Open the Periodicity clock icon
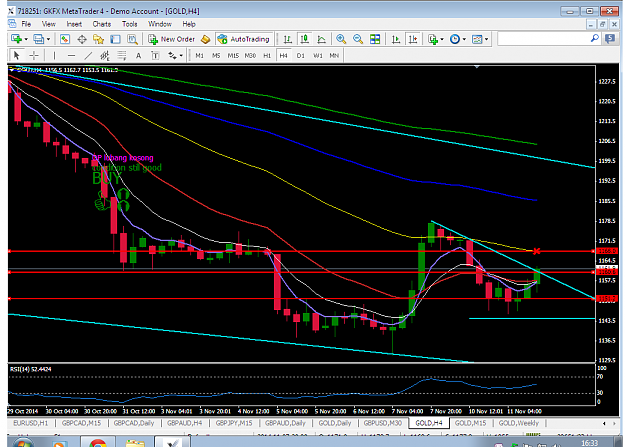625x447 pixels. pyautogui.click(x=455, y=39)
